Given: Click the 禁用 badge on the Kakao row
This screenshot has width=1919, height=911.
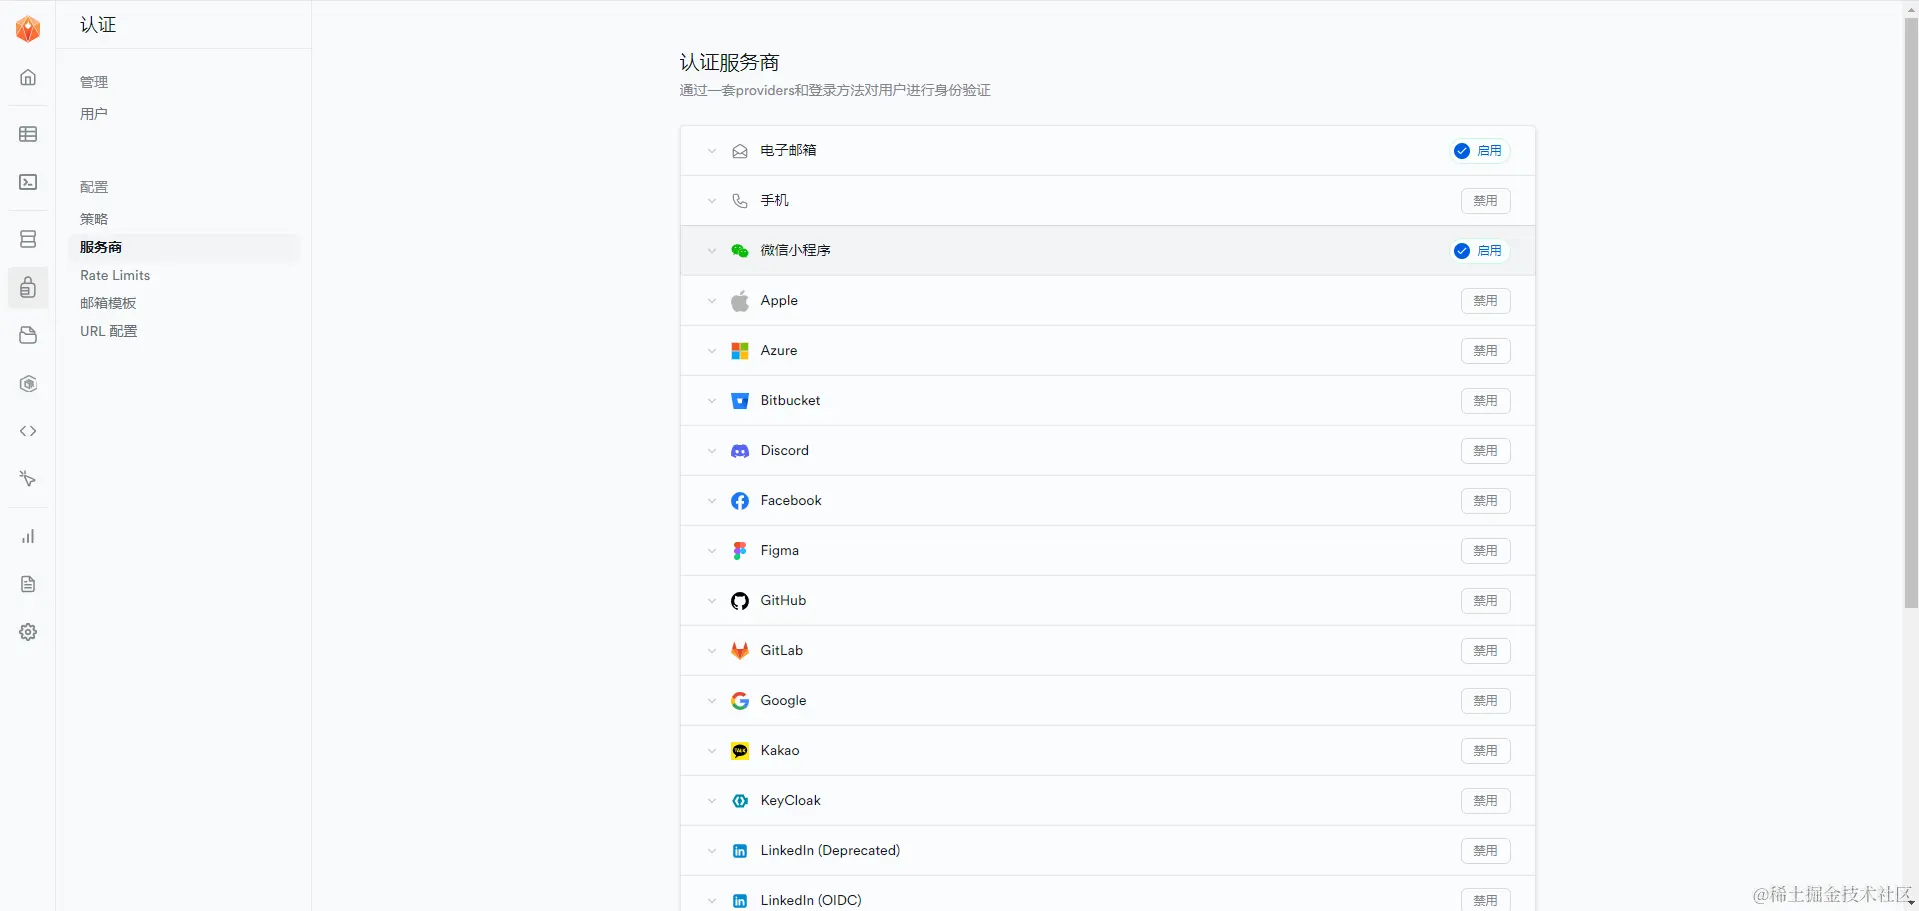Looking at the screenshot, I should click(x=1485, y=751).
